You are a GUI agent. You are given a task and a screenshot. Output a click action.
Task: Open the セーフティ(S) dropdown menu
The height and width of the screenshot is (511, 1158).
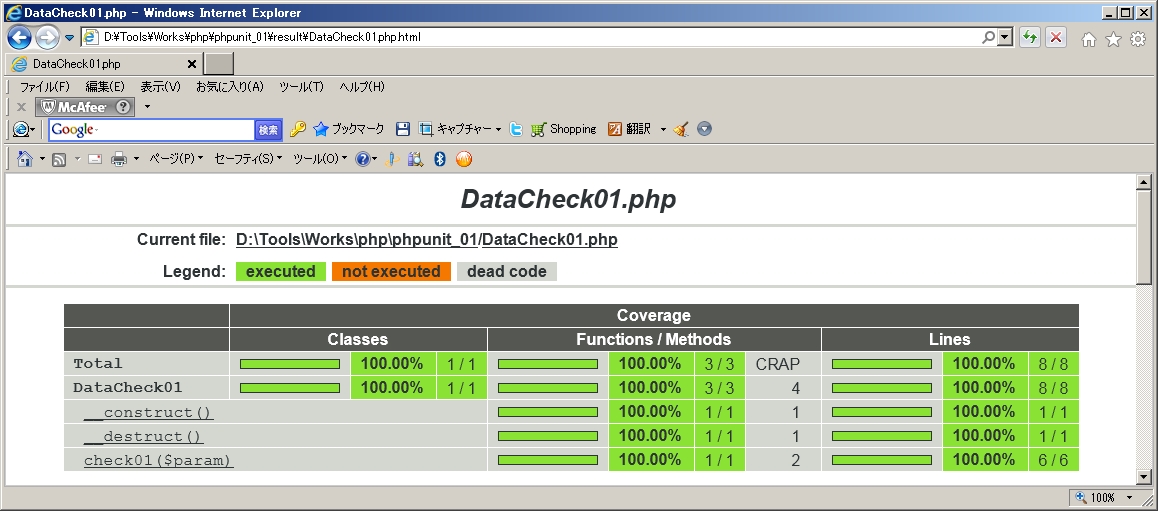point(248,159)
